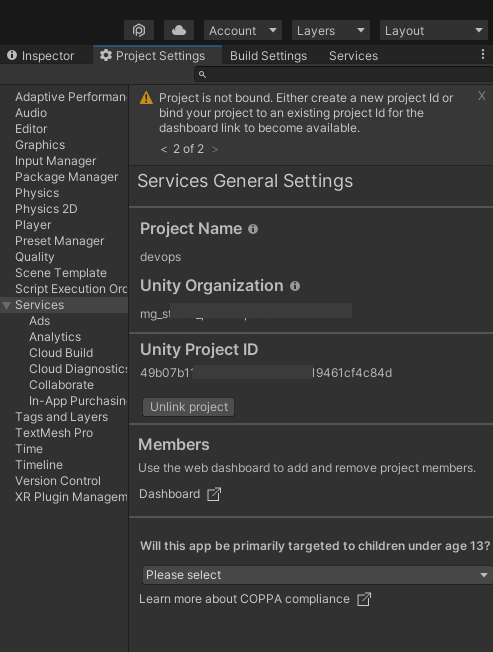Open the Please select age dropdown
This screenshot has width=493, height=652.
(x=318, y=575)
